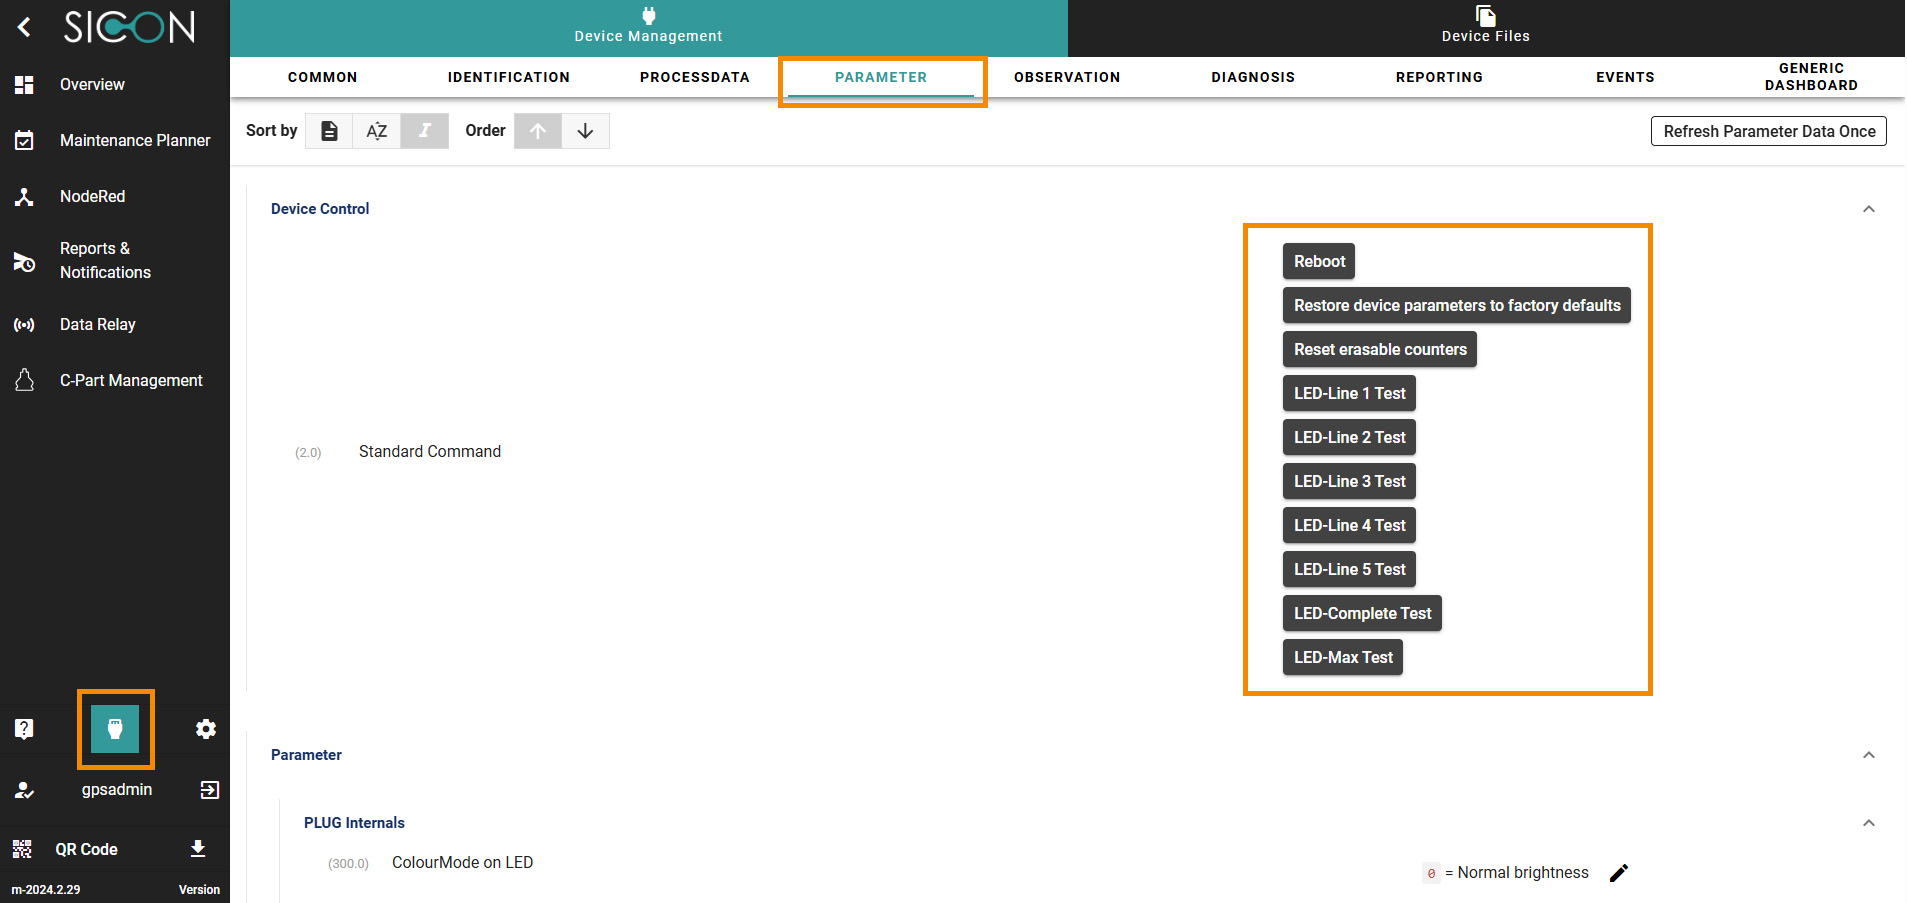1907x903 pixels.
Task: Click the back arrow beside SICON logo
Action: tap(24, 27)
